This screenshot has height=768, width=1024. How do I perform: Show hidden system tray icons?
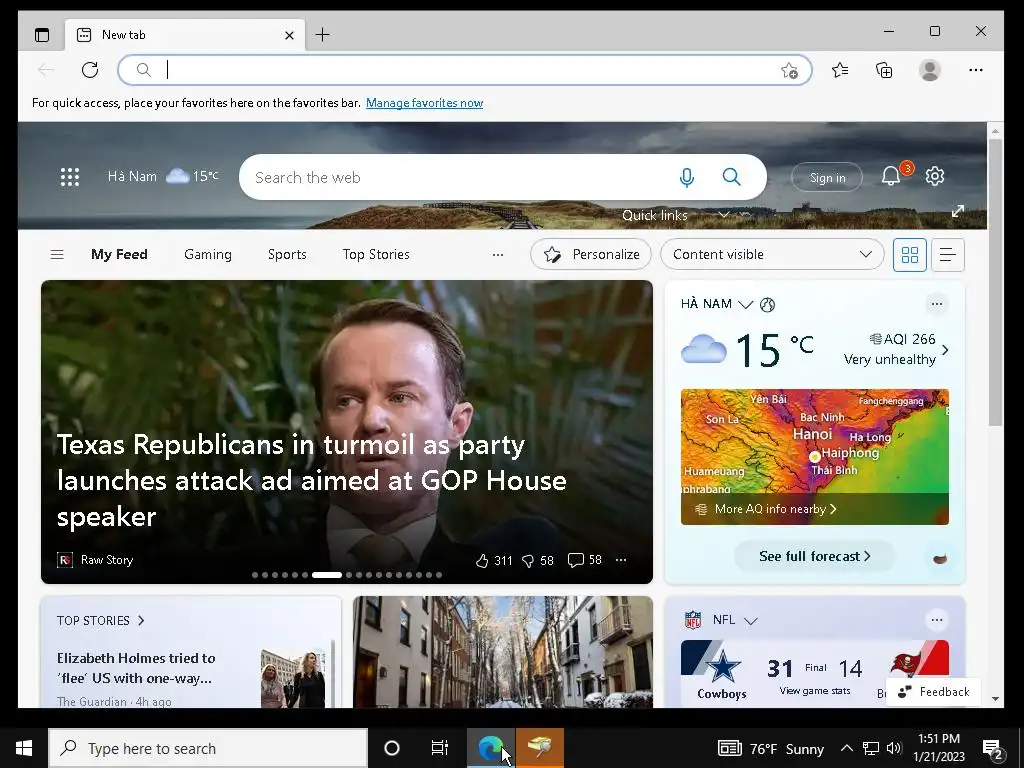pyautogui.click(x=846, y=748)
